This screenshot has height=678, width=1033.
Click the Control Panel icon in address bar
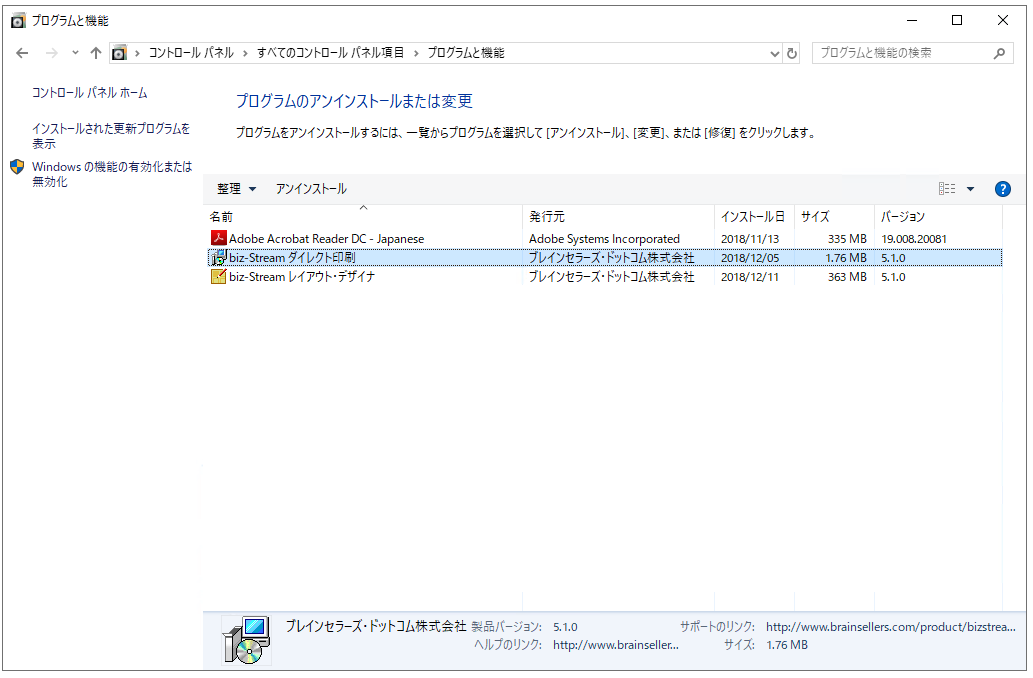pyautogui.click(x=119, y=53)
